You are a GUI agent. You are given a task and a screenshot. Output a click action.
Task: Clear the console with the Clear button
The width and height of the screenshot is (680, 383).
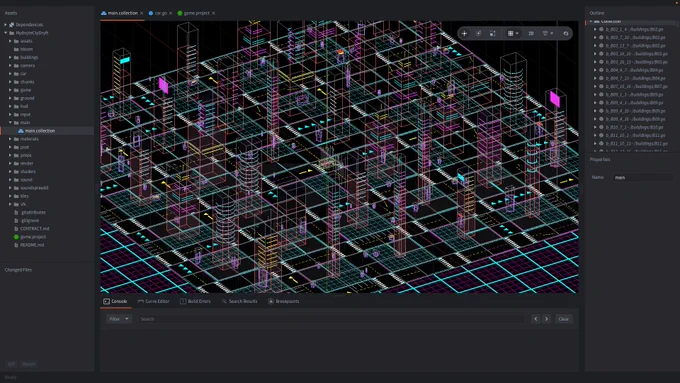click(x=564, y=319)
